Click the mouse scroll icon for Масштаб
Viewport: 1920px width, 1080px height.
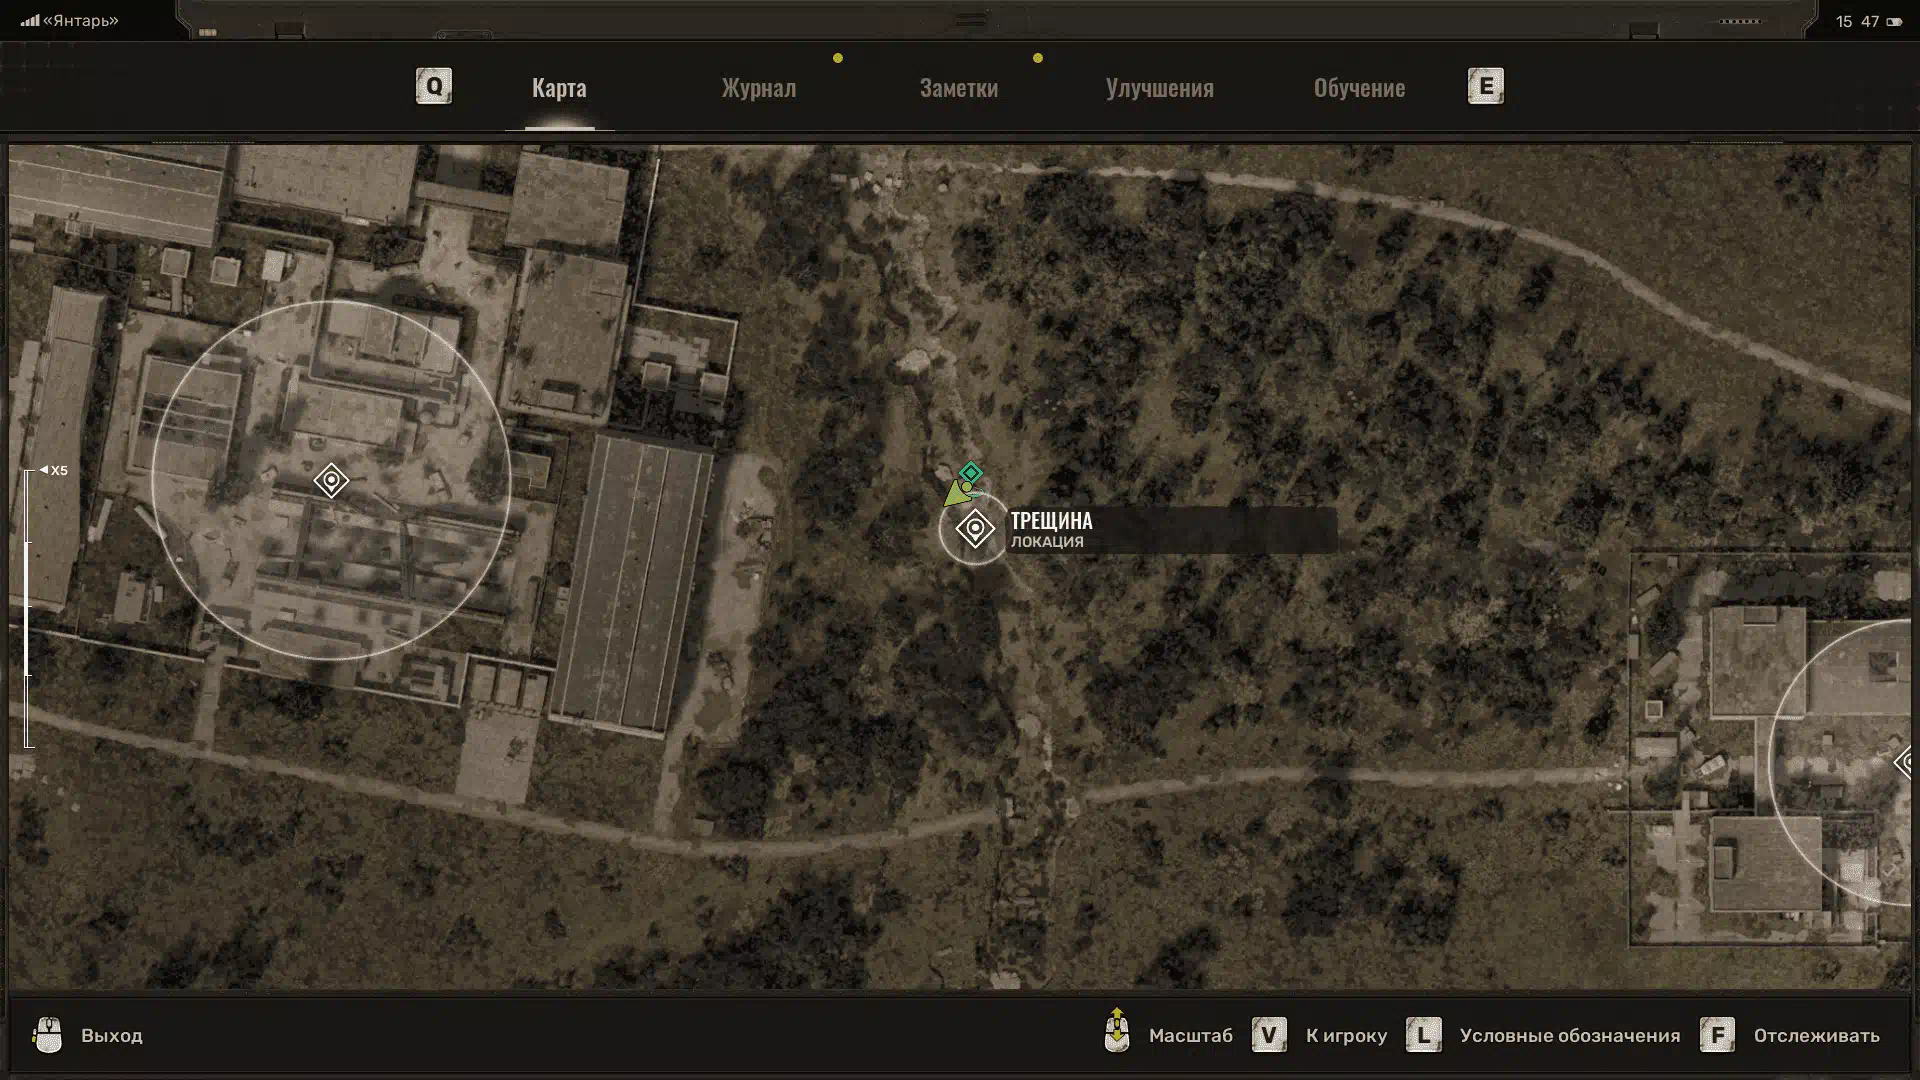1117,1031
